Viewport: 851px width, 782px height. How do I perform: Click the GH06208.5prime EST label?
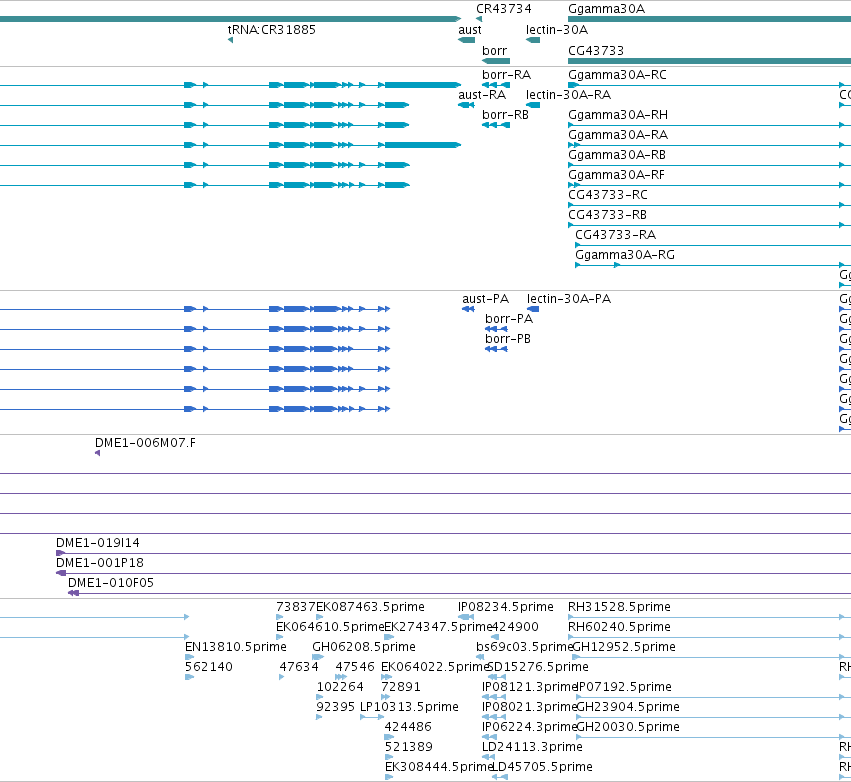tap(364, 647)
